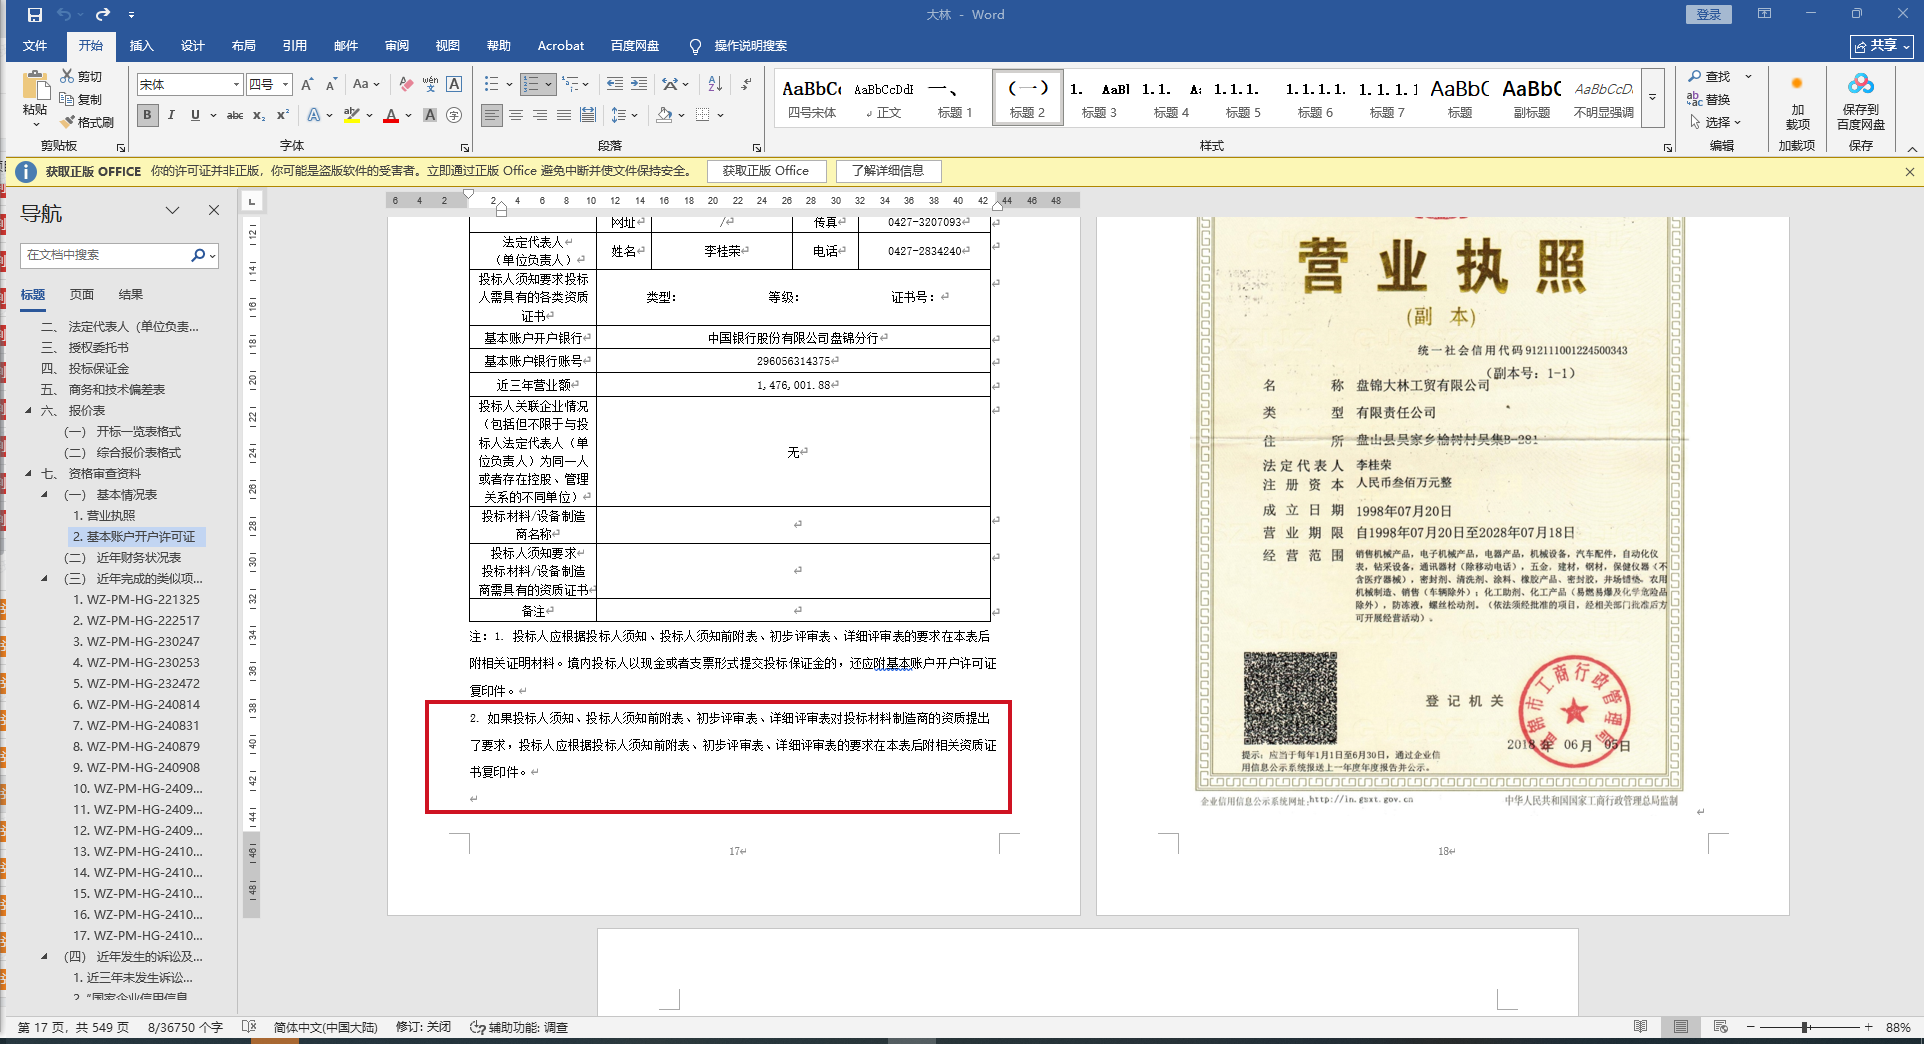This screenshot has width=1924, height=1044.
Task: Toggle superscript formatting
Action: click(283, 115)
